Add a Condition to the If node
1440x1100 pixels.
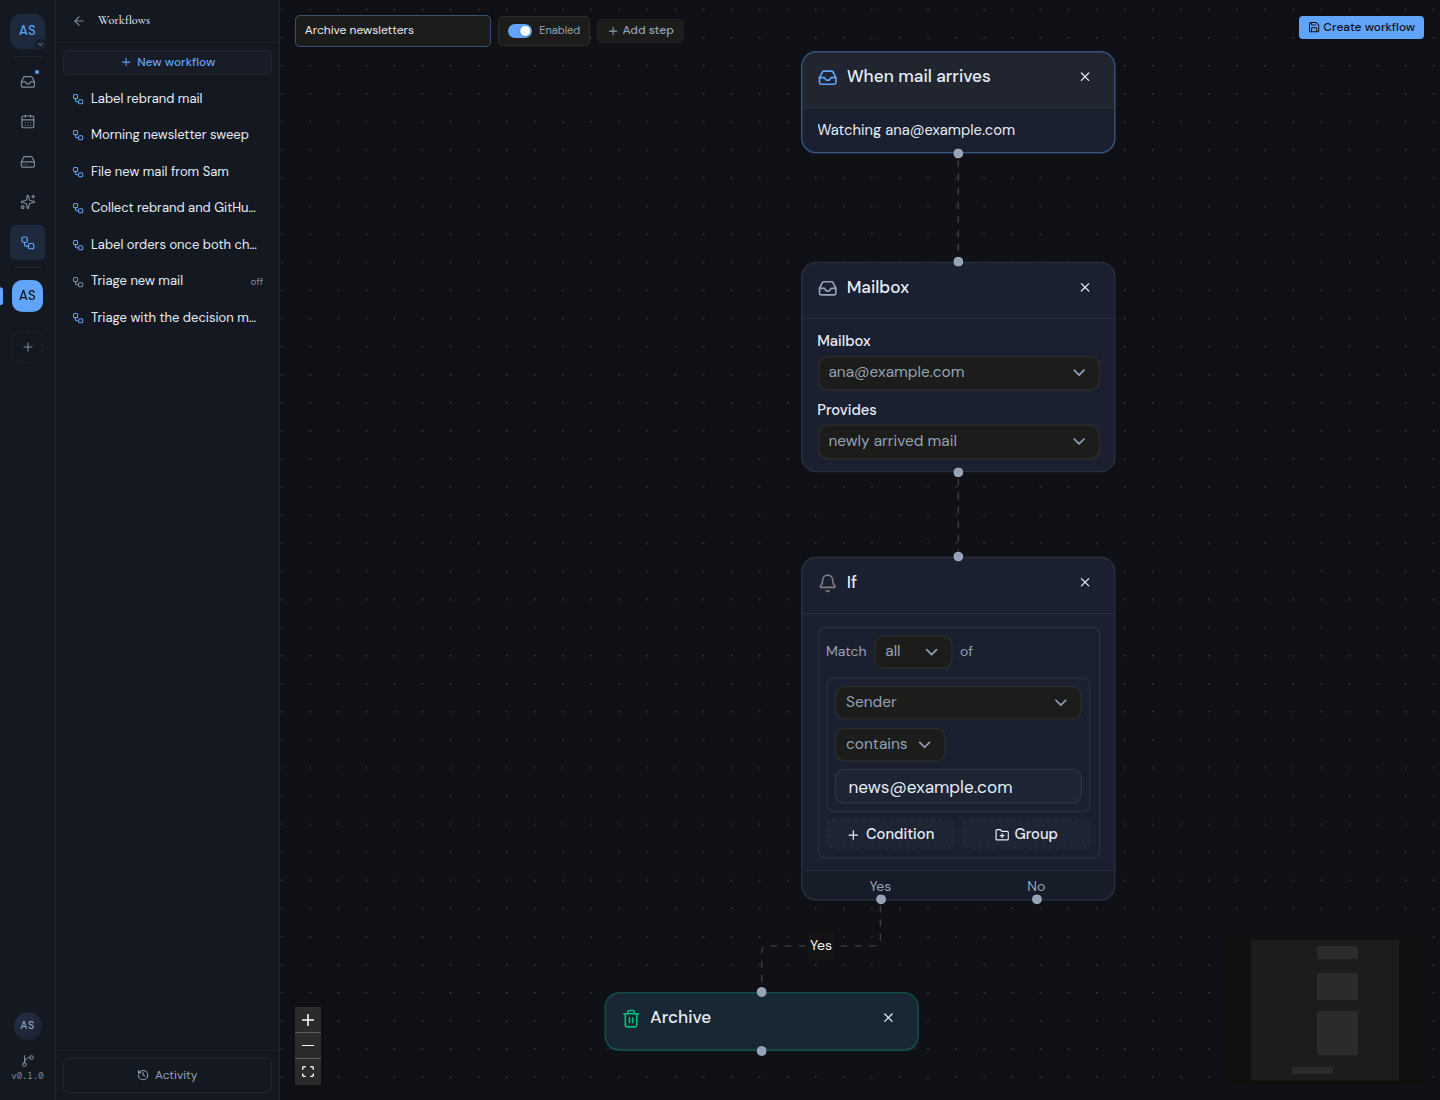tap(890, 835)
